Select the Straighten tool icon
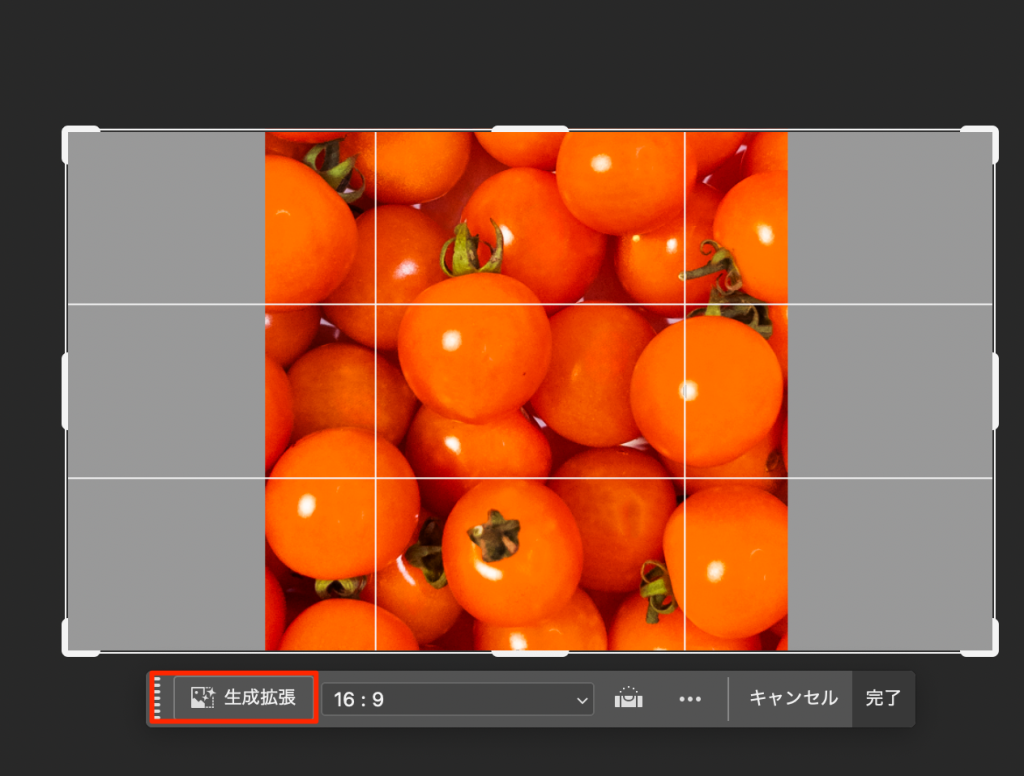This screenshot has width=1024, height=776. 628,698
